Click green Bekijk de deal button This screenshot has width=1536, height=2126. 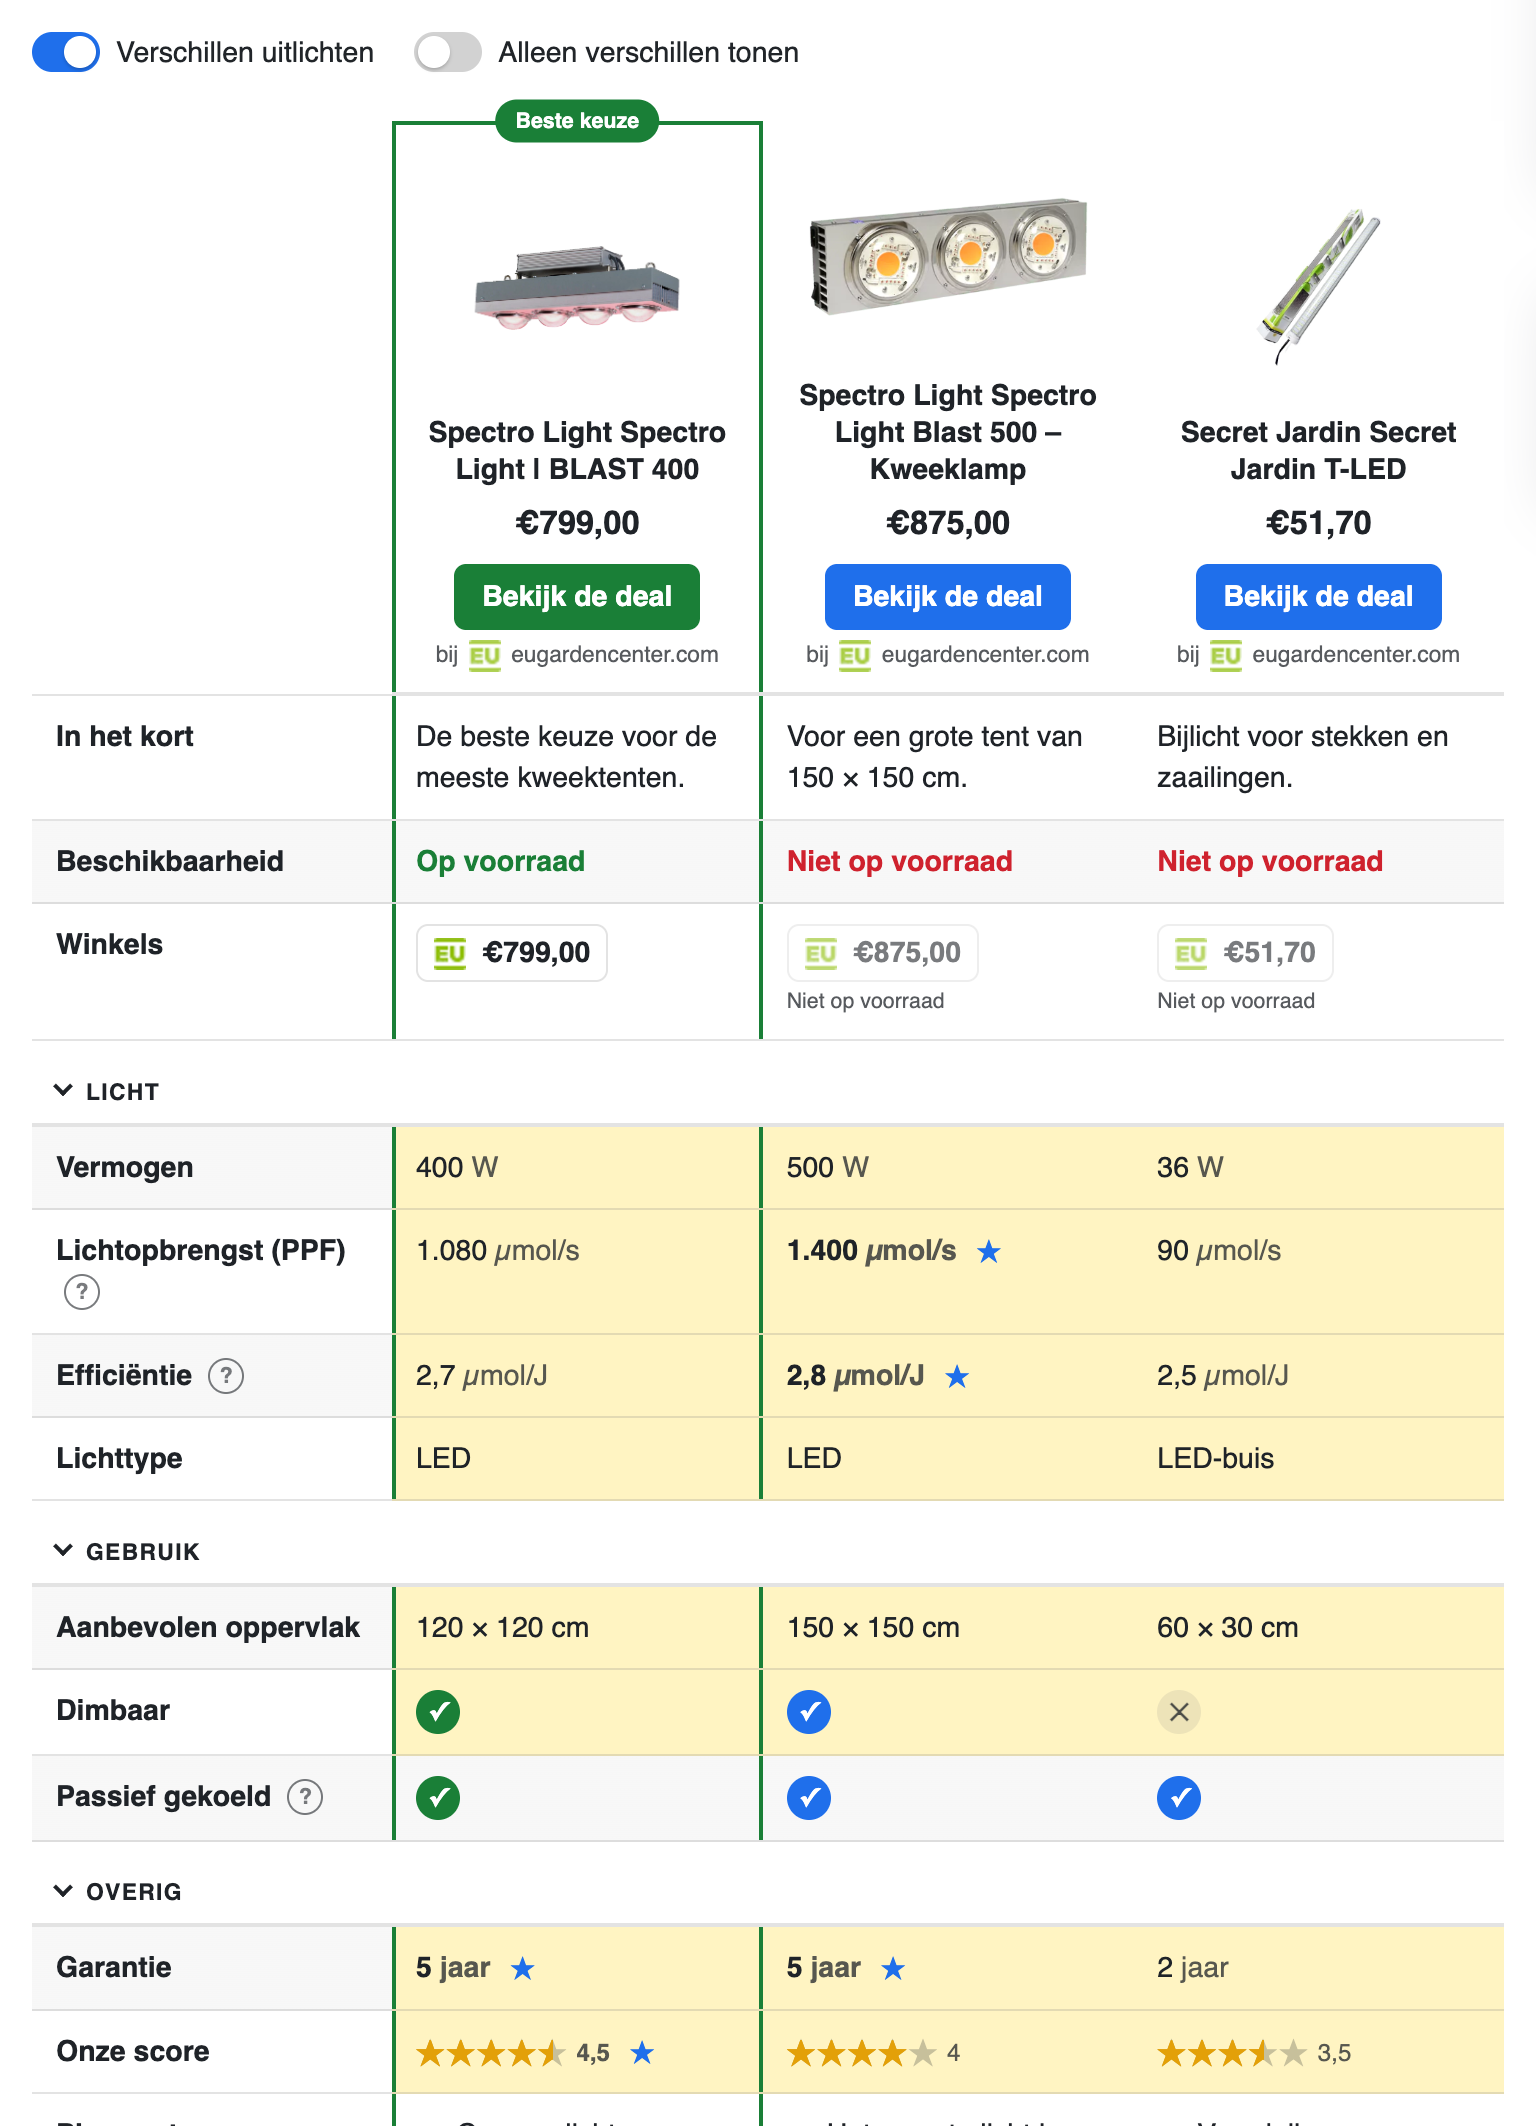click(577, 597)
